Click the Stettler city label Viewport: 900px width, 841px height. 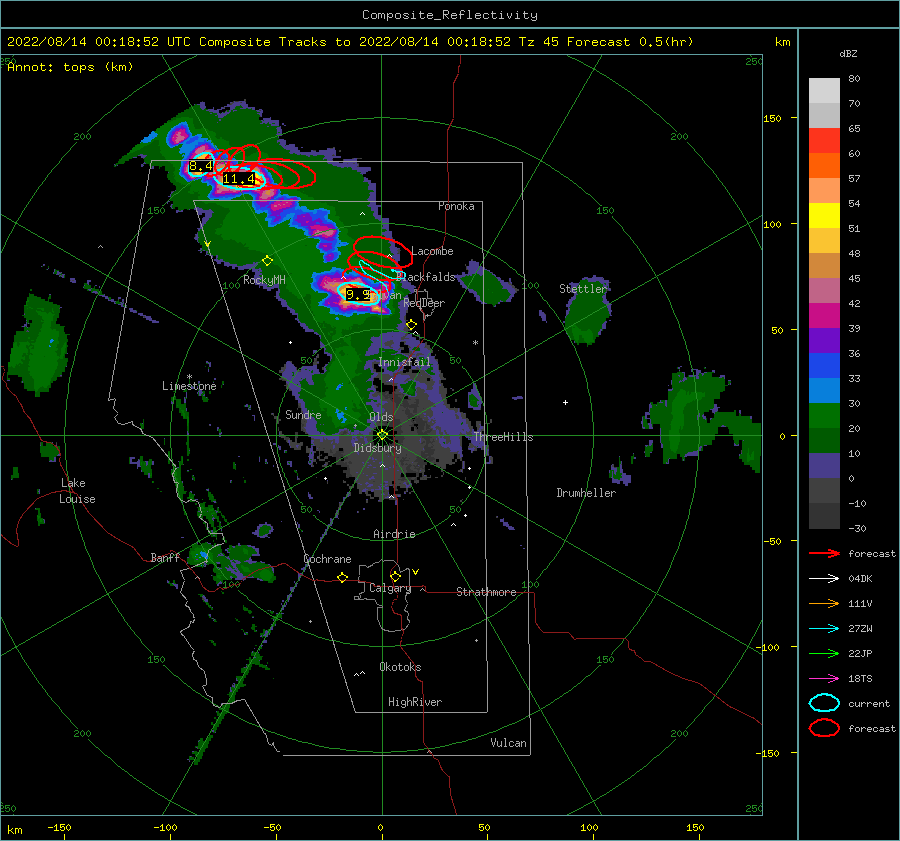(583, 289)
